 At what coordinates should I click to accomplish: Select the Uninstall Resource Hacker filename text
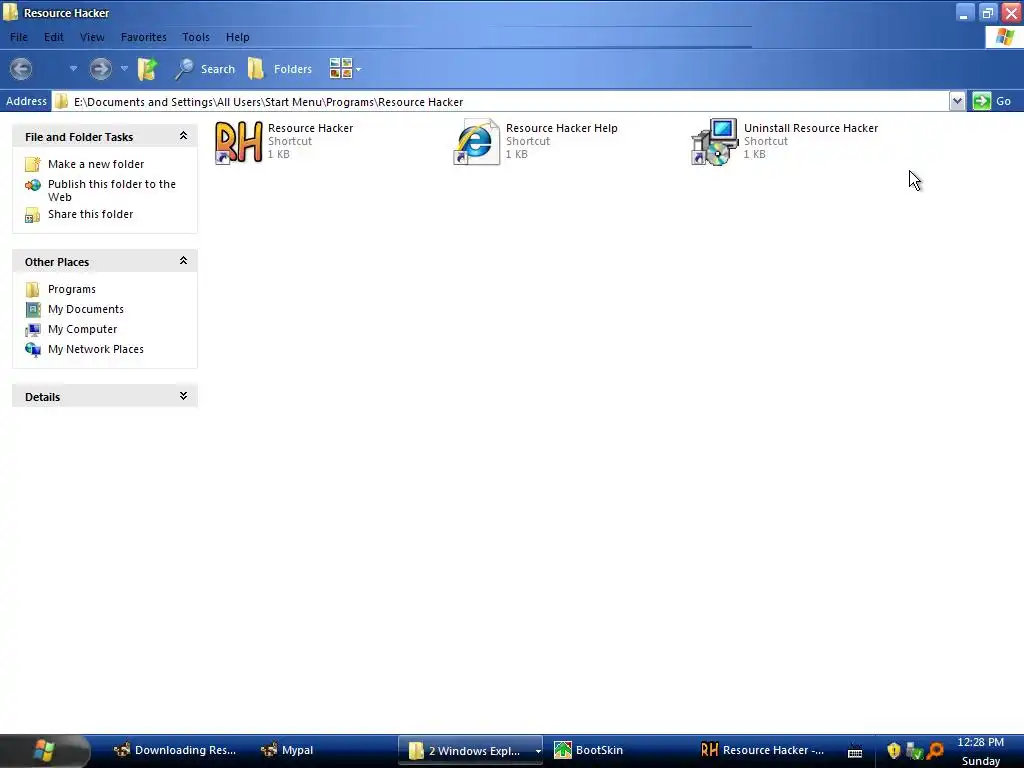tap(810, 128)
